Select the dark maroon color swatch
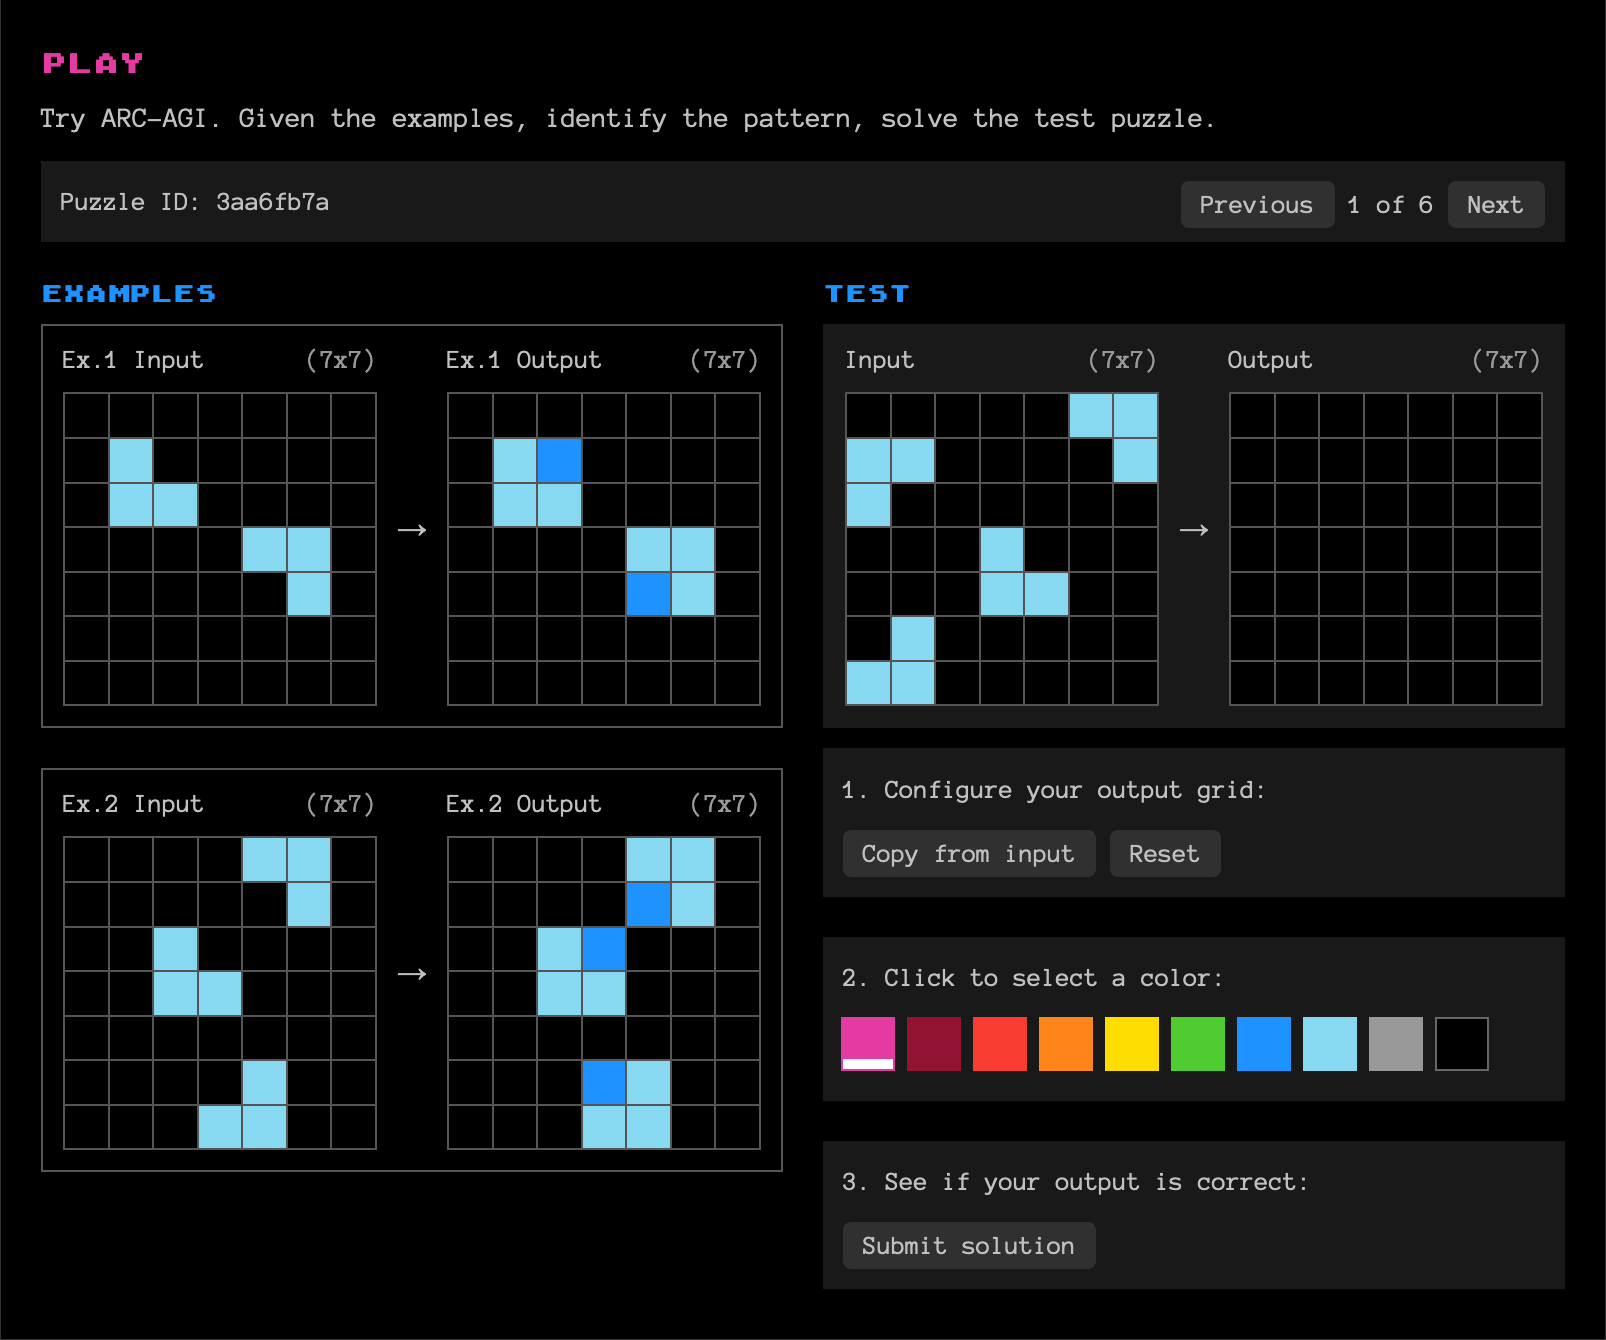This screenshot has height=1340, width=1606. click(x=934, y=1044)
